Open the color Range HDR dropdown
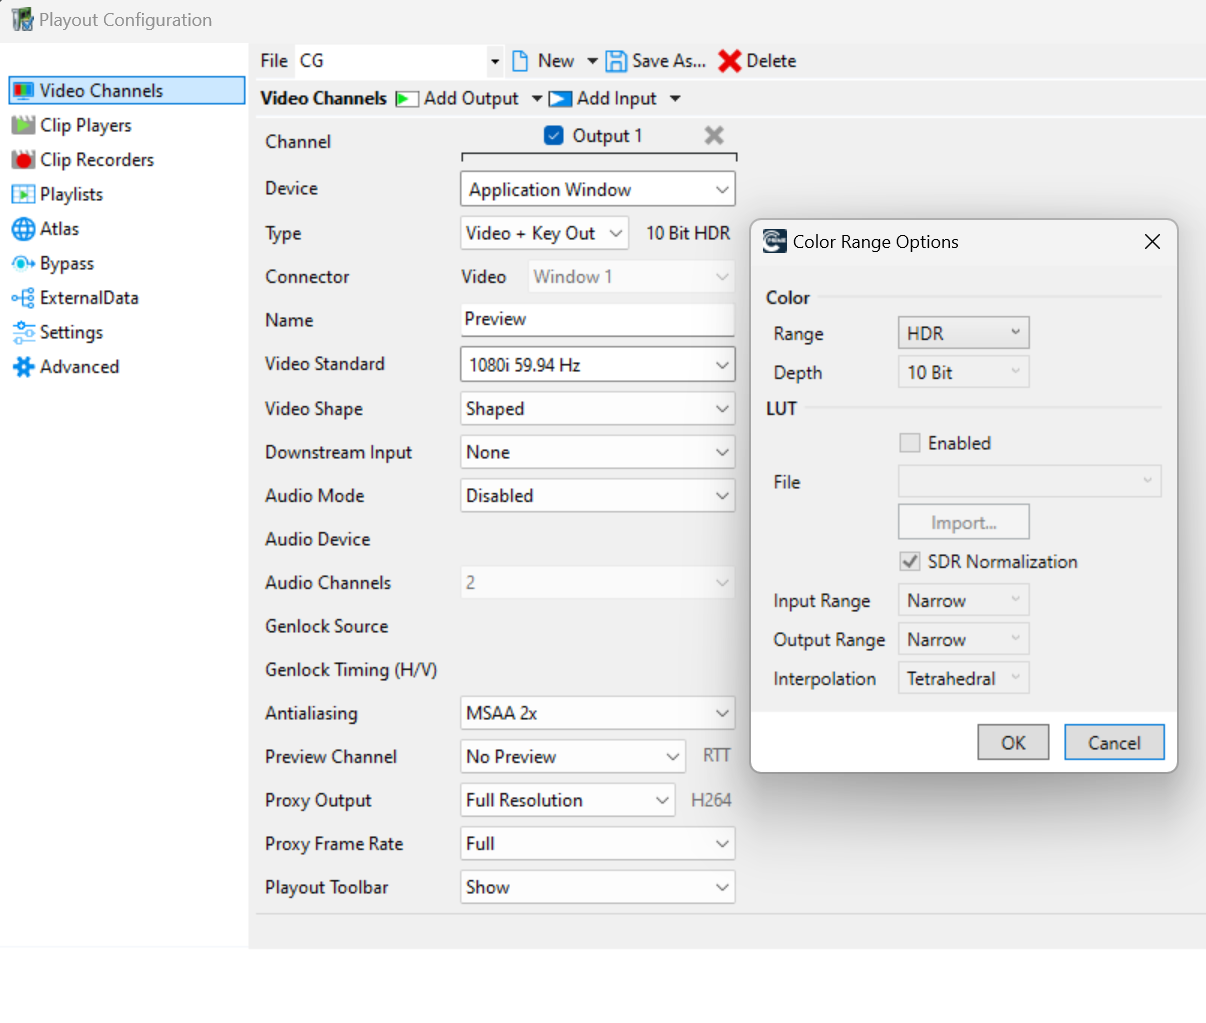This screenshot has height=1023, width=1206. coord(963,333)
